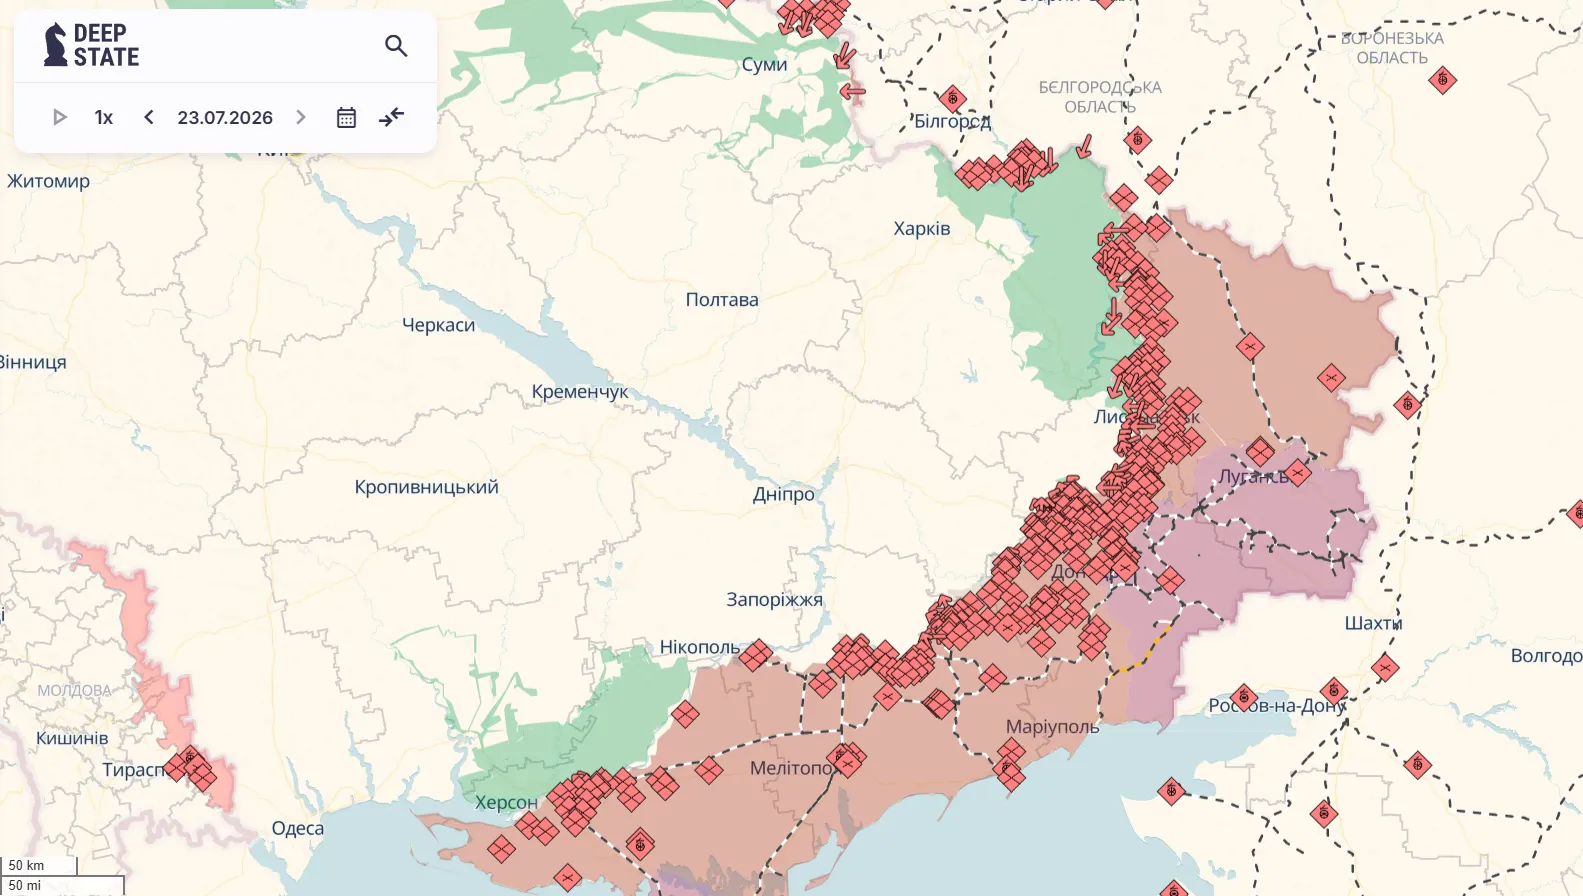Click the Дніпро city label
The height and width of the screenshot is (896, 1583).
pos(784,494)
